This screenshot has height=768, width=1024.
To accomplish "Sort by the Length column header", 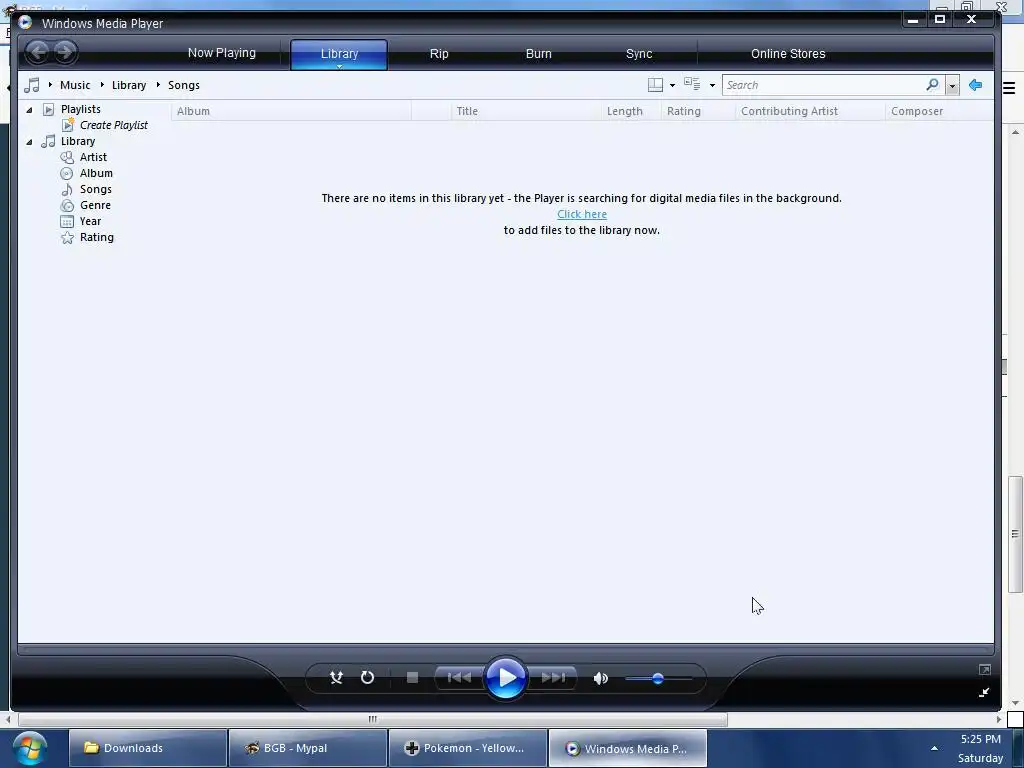I will point(632,111).
